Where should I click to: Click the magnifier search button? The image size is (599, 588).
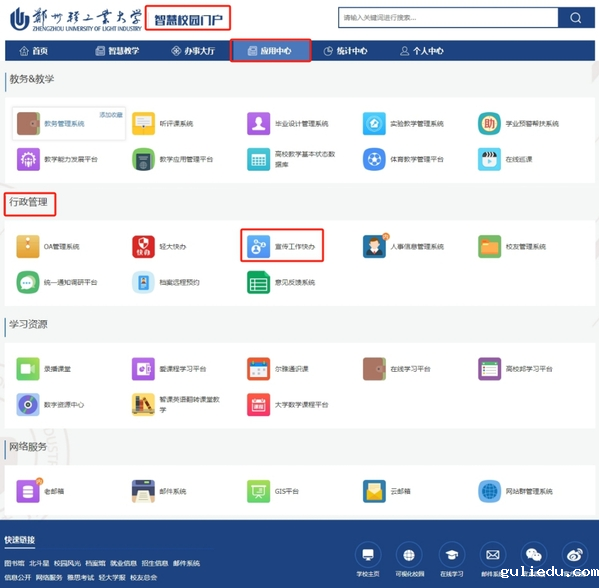576,18
